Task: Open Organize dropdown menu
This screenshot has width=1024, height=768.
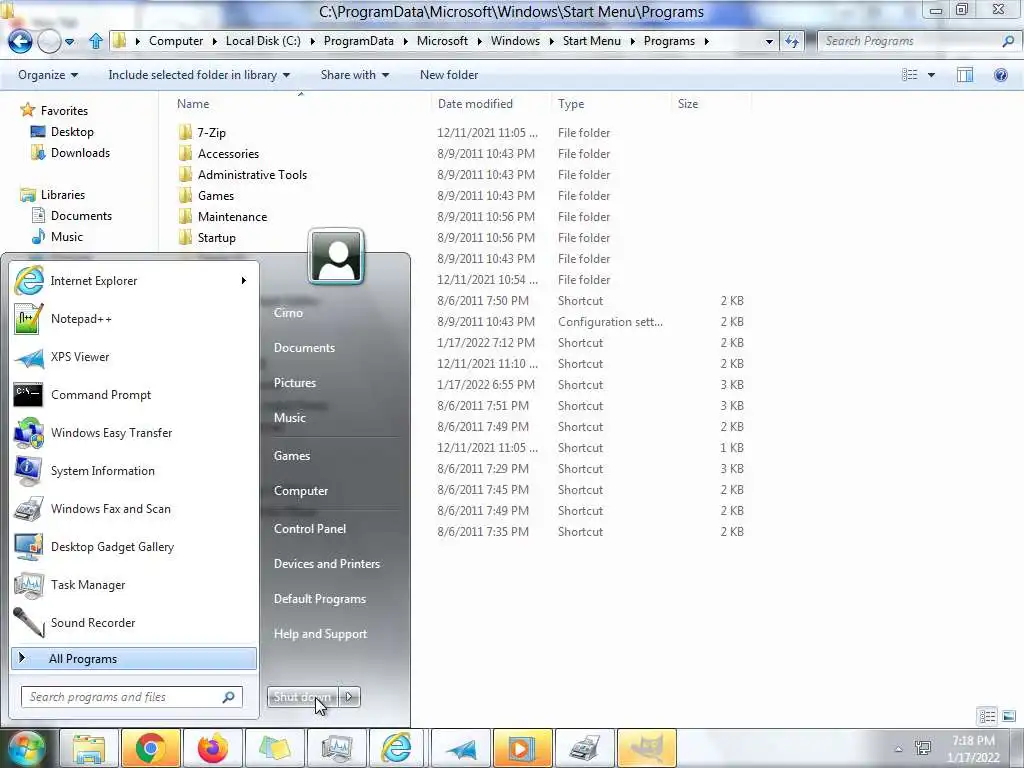Action: coord(48,75)
